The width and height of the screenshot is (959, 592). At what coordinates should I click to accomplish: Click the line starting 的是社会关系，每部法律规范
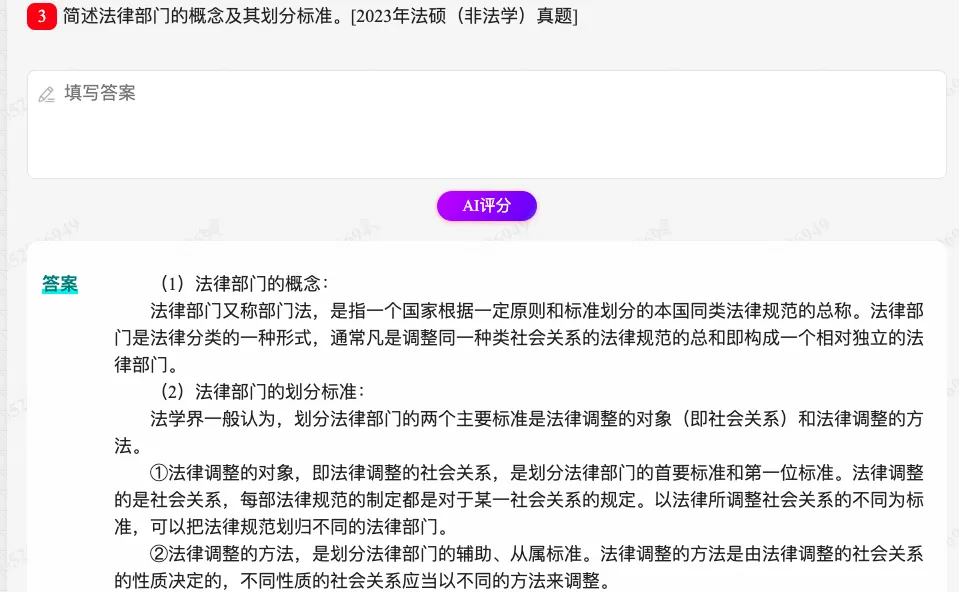tap(519, 500)
